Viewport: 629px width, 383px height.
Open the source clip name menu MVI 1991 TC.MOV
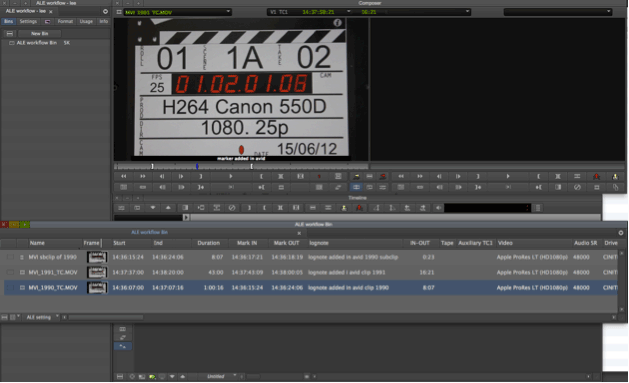click(x=177, y=12)
